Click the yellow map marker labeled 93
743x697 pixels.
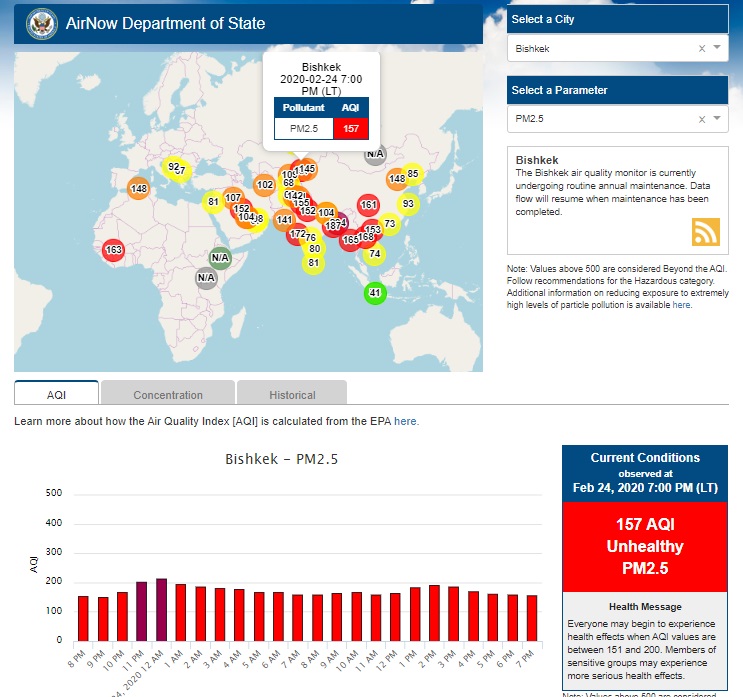coord(407,204)
